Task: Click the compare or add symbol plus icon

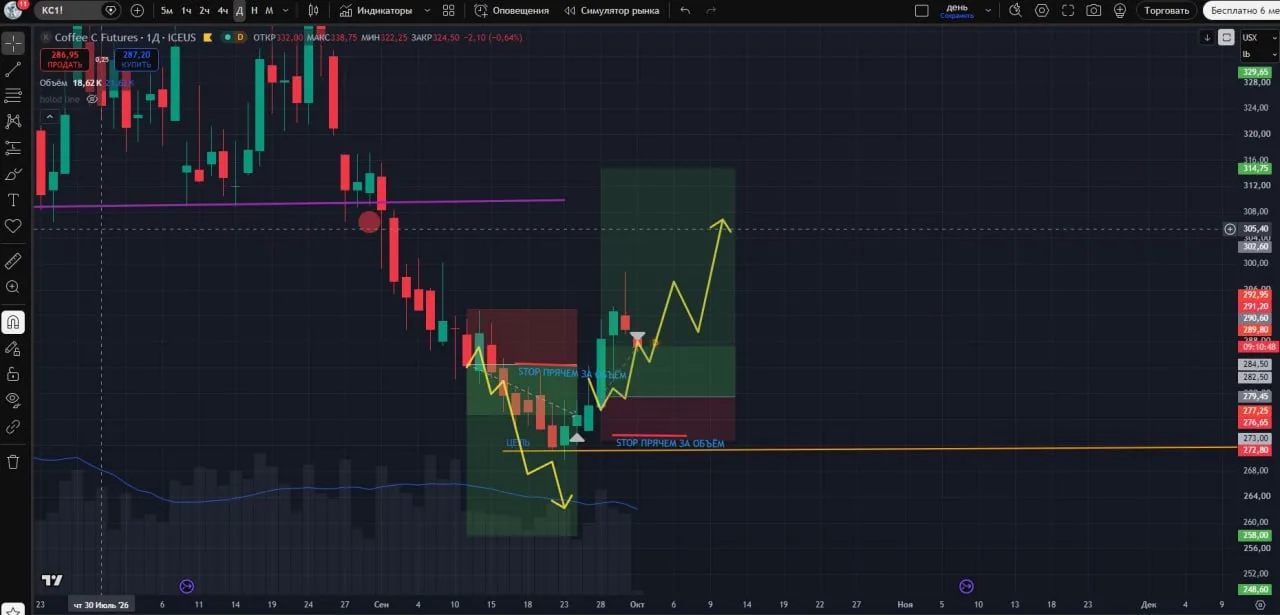Action: pos(137,10)
